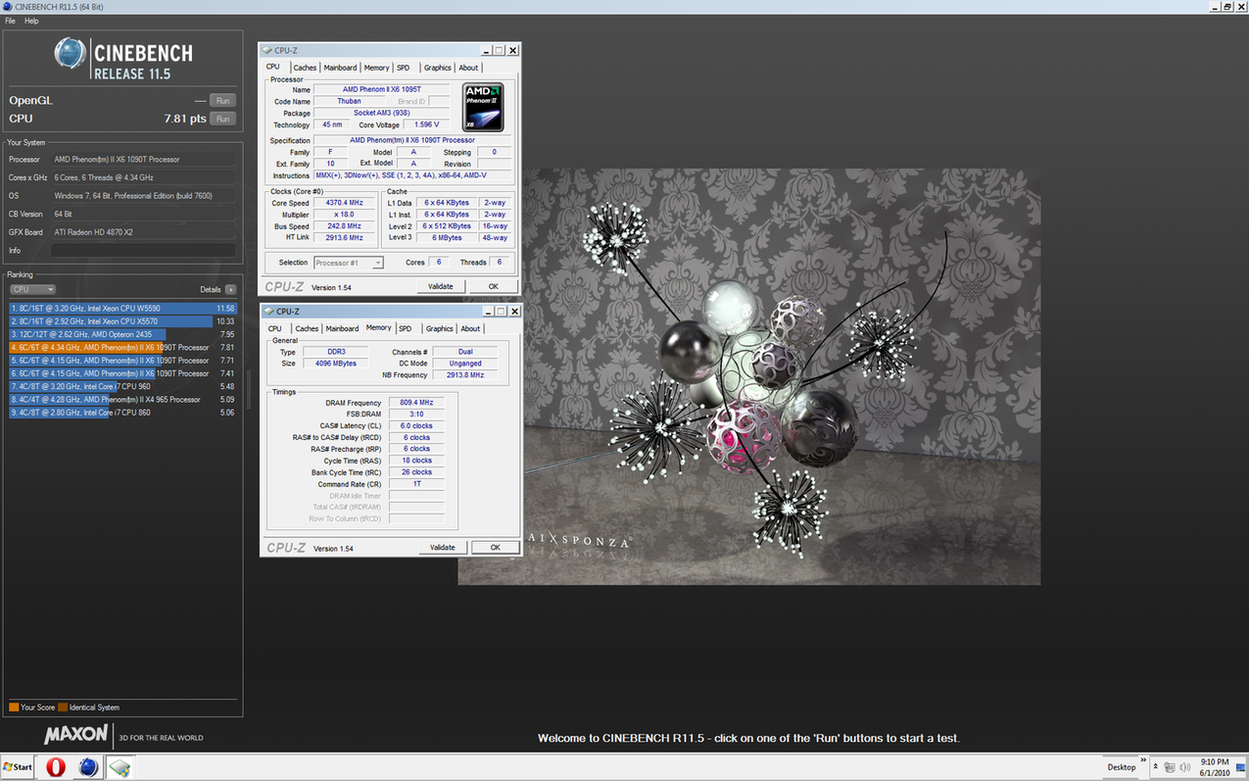Image resolution: width=1249 pixels, height=781 pixels.
Task: Click the 7.81 pts CPU score
Action: coord(185,118)
